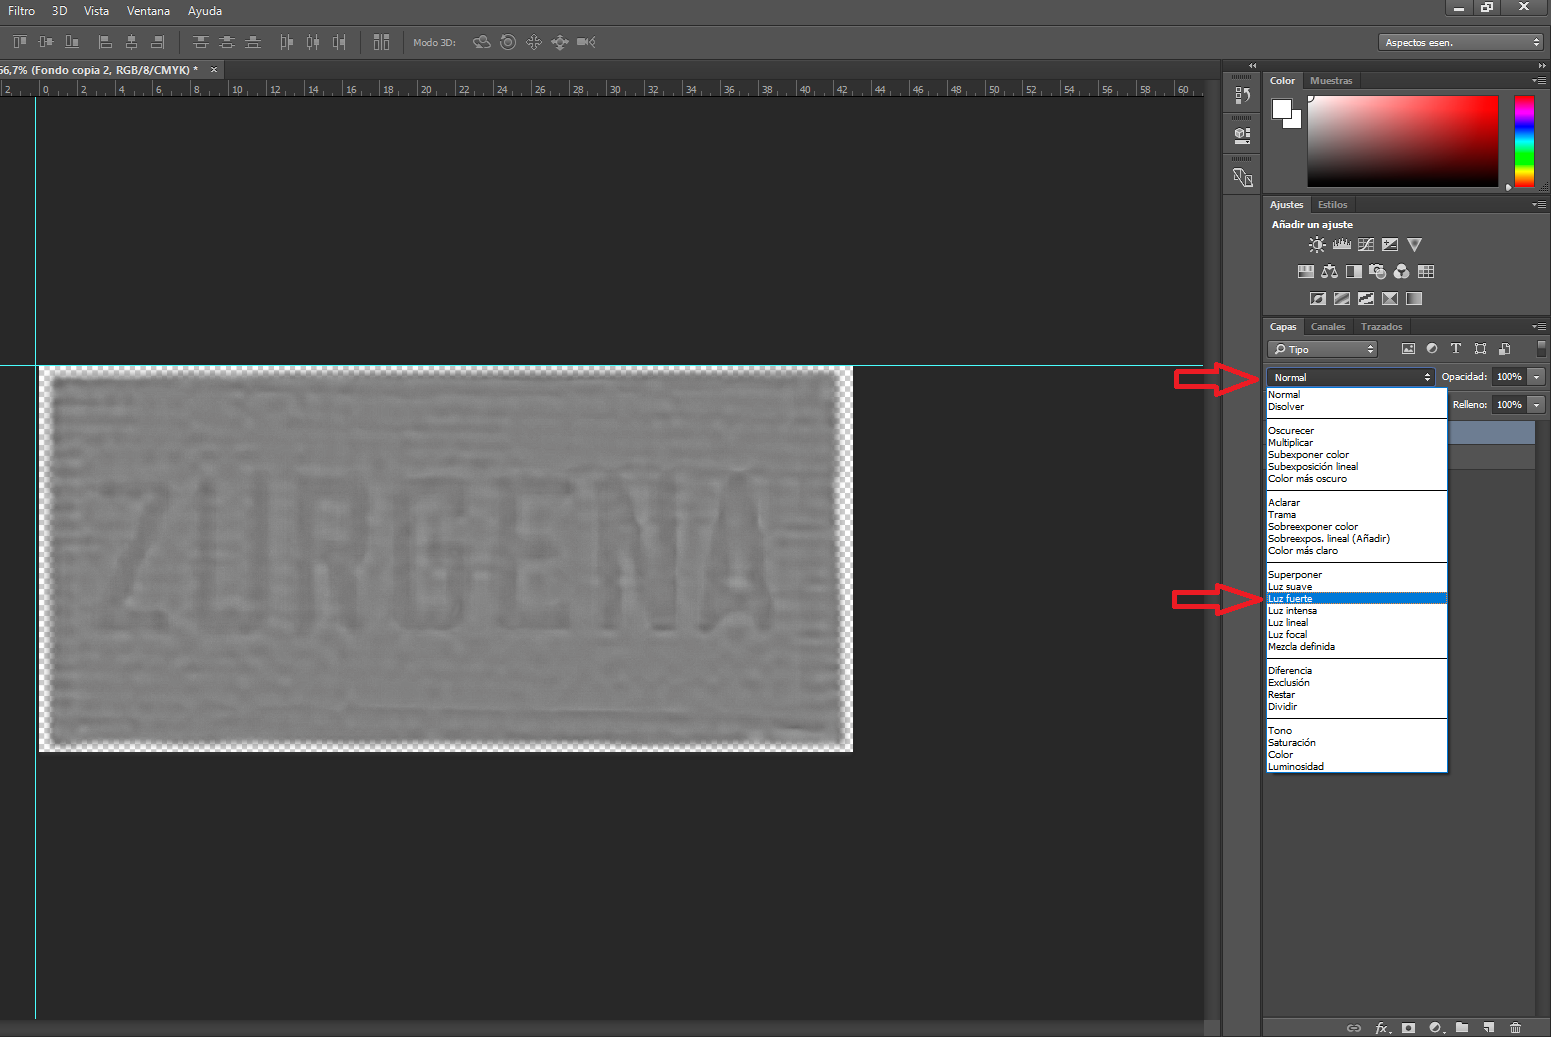The width and height of the screenshot is (1553, 1037).
Task: Toggle the pixel layer filter
Action: [x=1408, y=349]
